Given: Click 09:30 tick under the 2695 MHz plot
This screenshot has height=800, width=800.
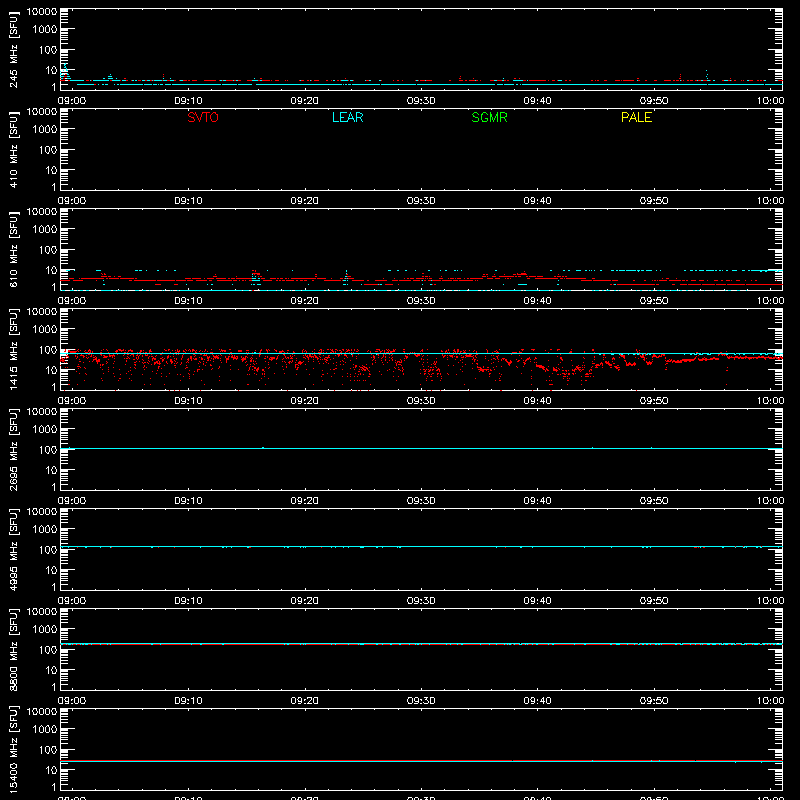Looking at the screenshot, I should click(421, 501).
